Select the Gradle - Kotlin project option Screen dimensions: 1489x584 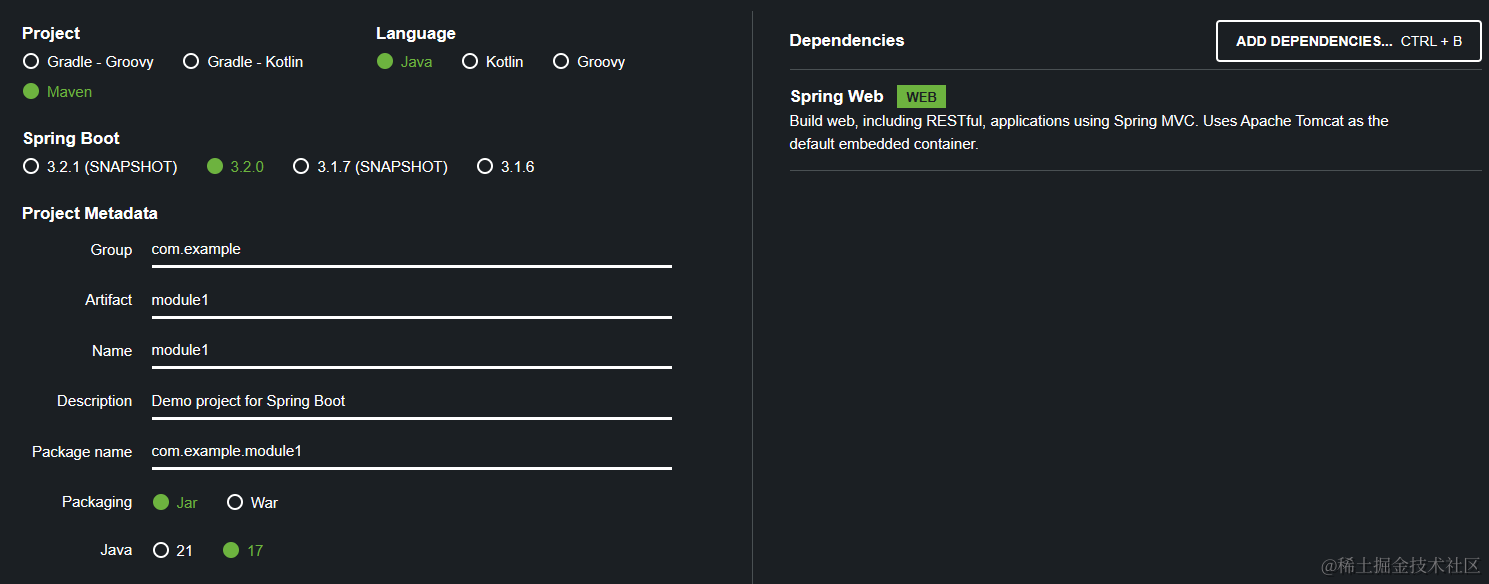point(243,62)
